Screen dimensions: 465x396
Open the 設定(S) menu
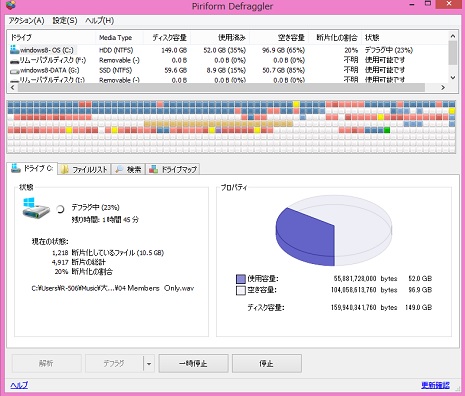tap(65, 21)
